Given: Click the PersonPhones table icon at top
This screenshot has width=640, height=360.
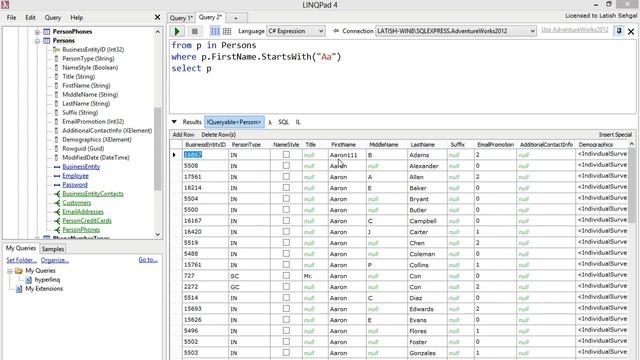Looking at the screenshot, I should point(47,31).
